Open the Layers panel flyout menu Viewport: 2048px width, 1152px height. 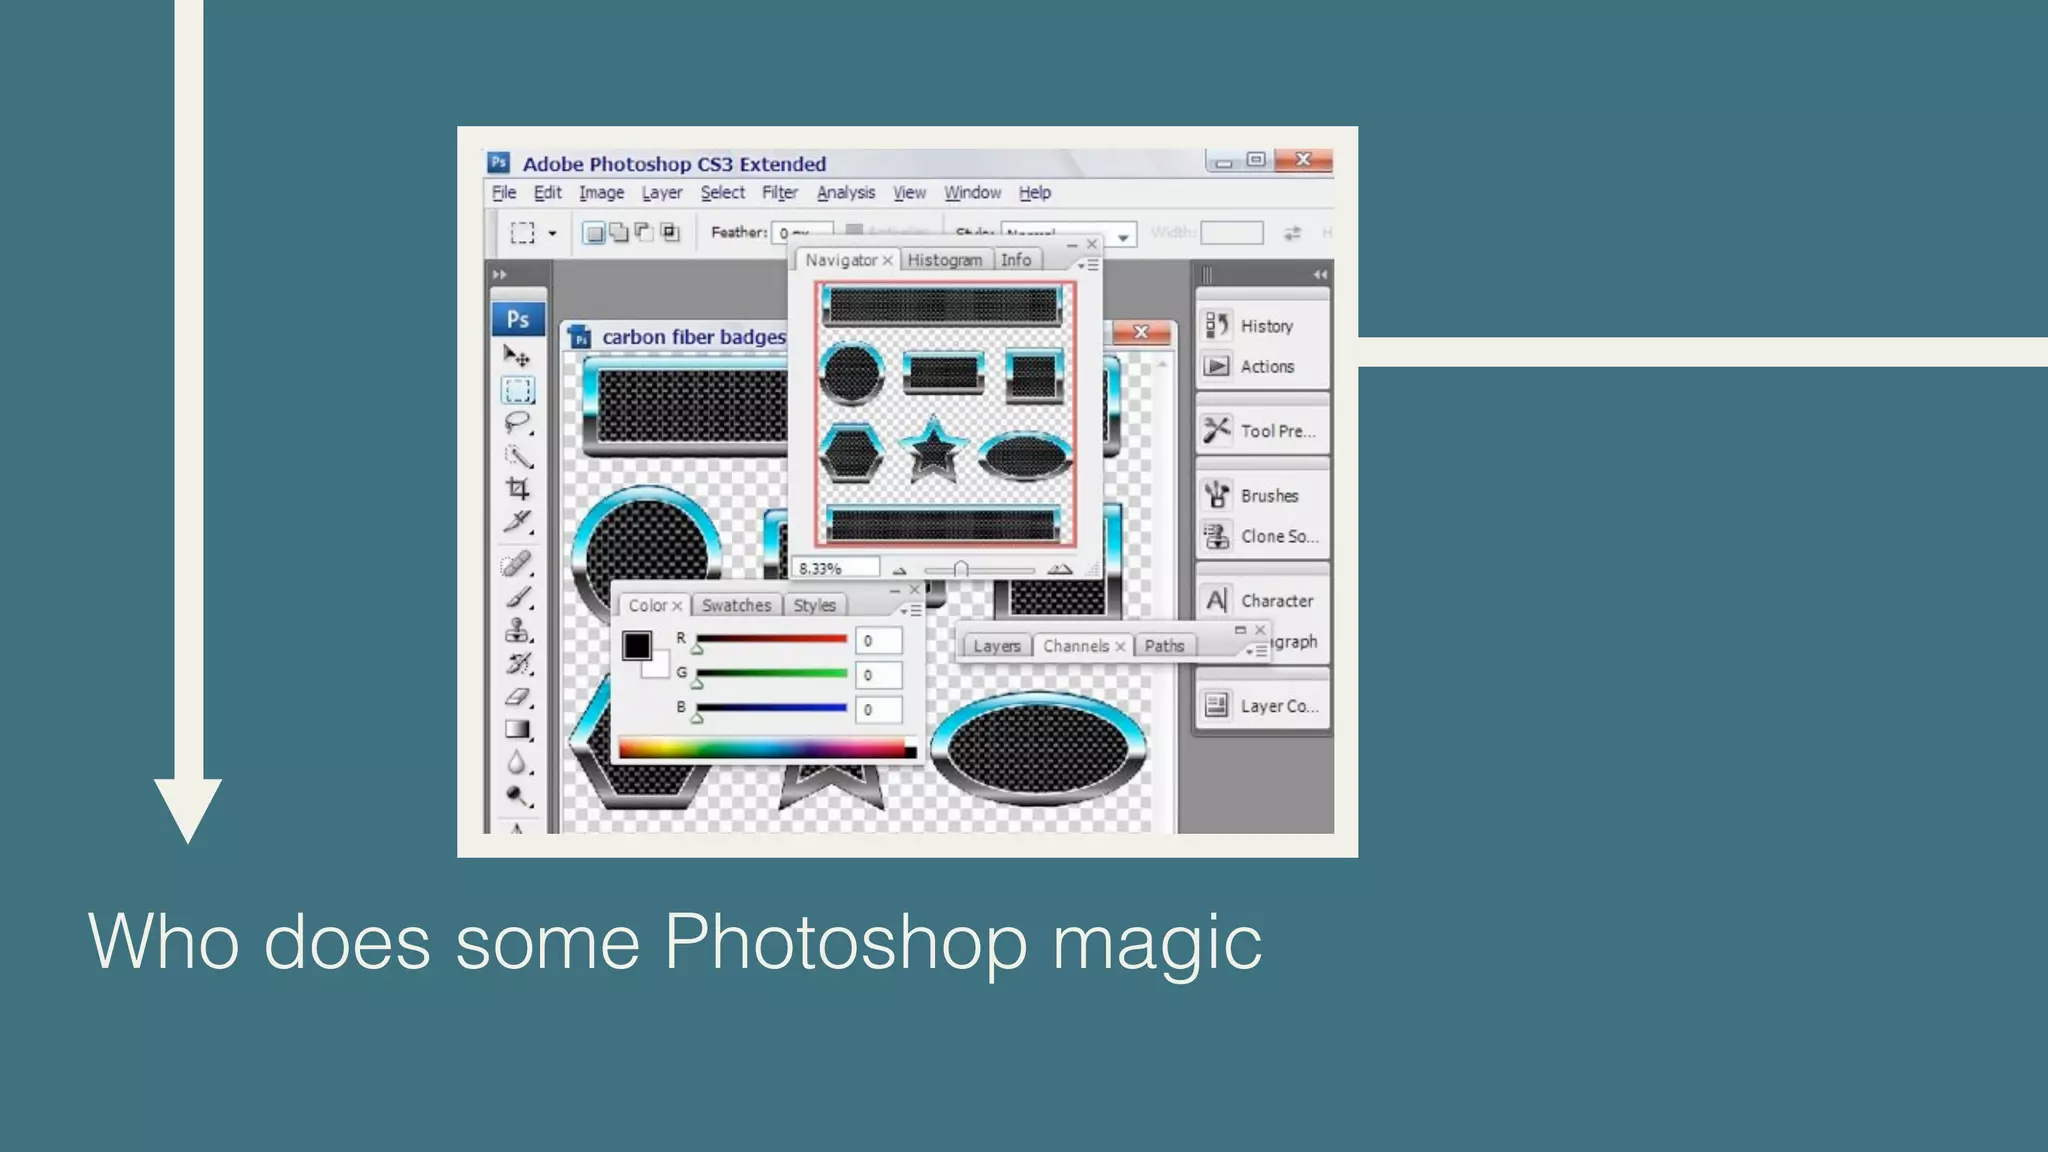[x=1257, y=651]
